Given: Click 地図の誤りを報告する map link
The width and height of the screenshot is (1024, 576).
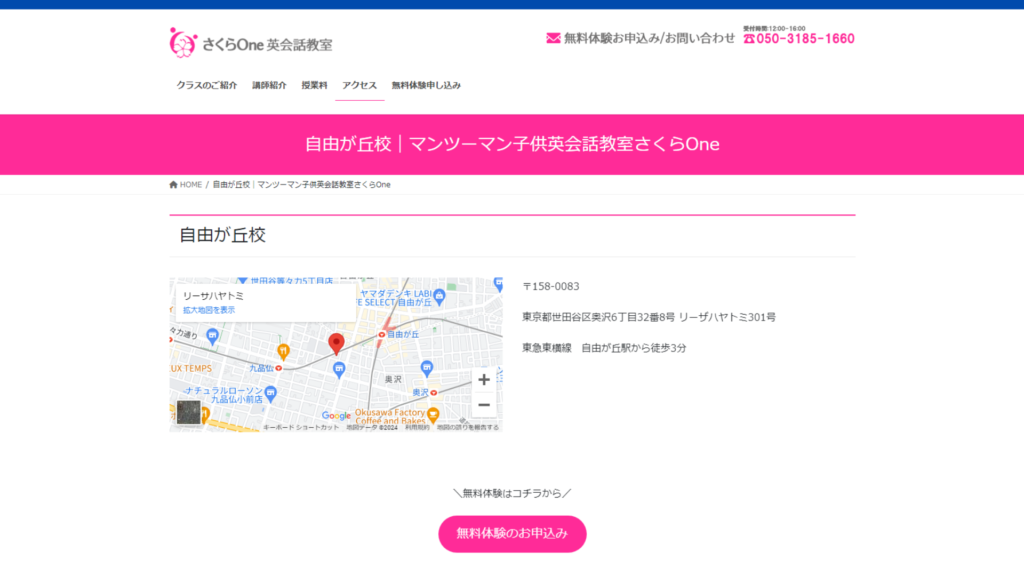Looking at the screenshot, I should coord(468,428).
